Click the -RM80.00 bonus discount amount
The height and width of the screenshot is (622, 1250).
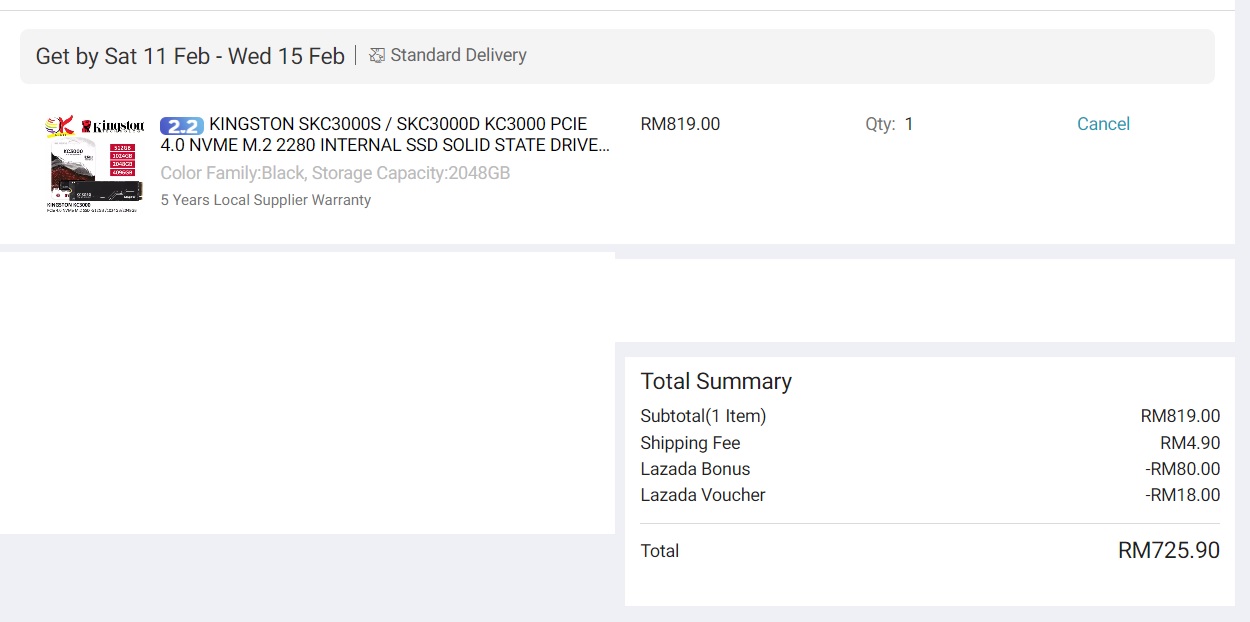[x=1183, y=469]
